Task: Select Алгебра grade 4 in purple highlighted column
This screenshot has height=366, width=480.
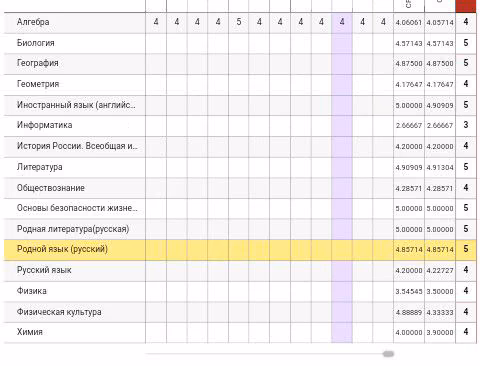Action: (342, 22)
